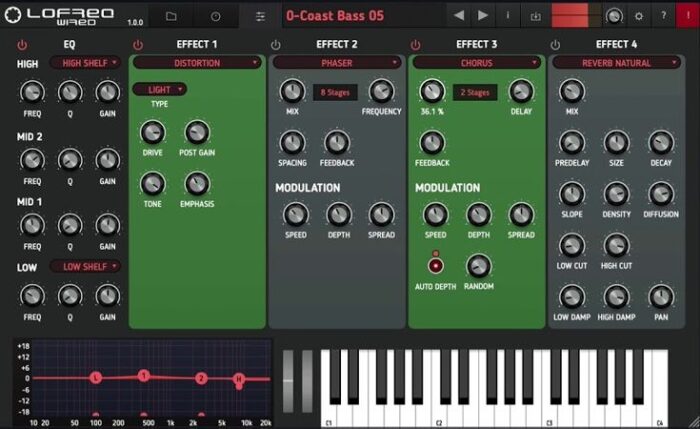Open the preset folder browser icon

tap(171, 16)
